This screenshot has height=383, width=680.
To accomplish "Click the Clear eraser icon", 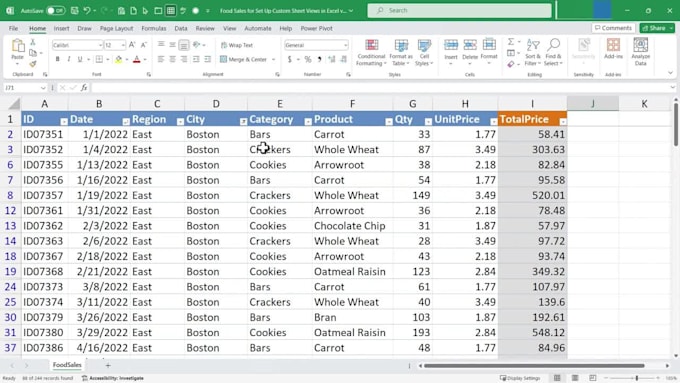I will point(511,64).
